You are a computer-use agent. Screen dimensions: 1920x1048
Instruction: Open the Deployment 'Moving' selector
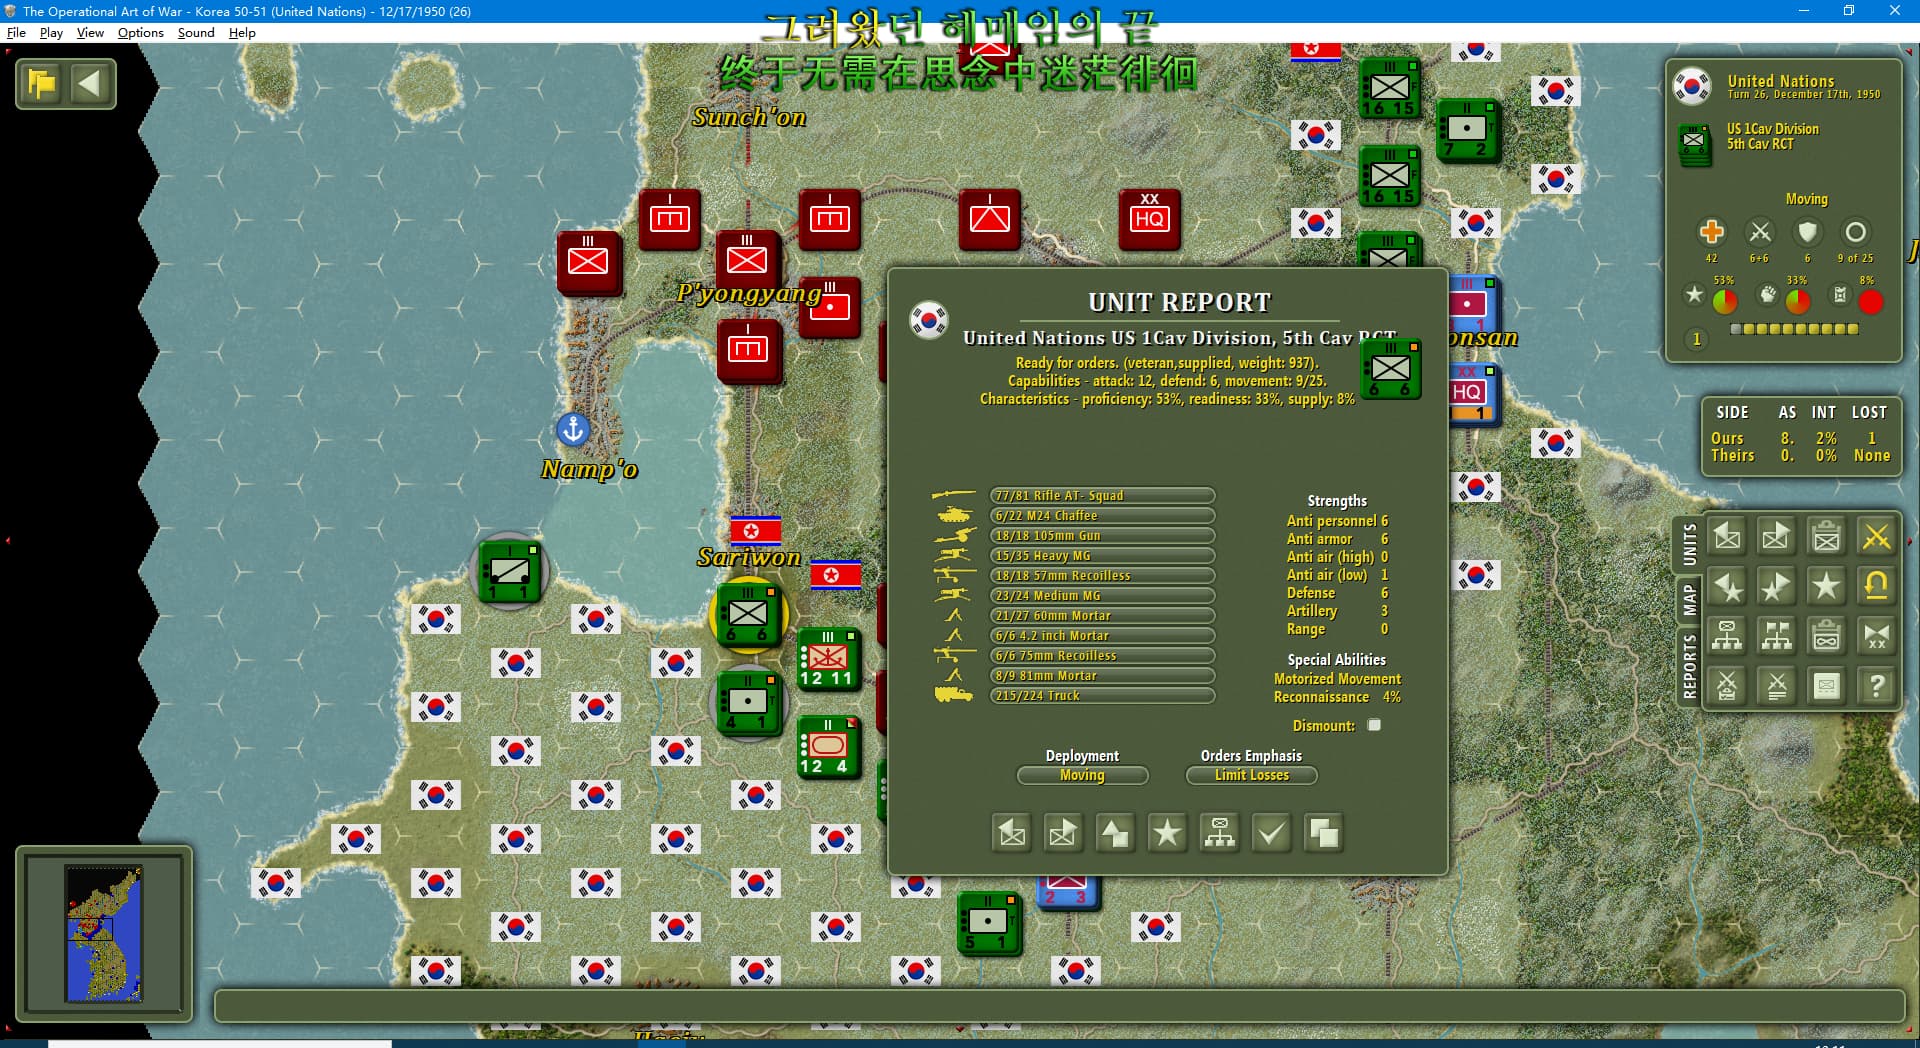(1082, 775)
